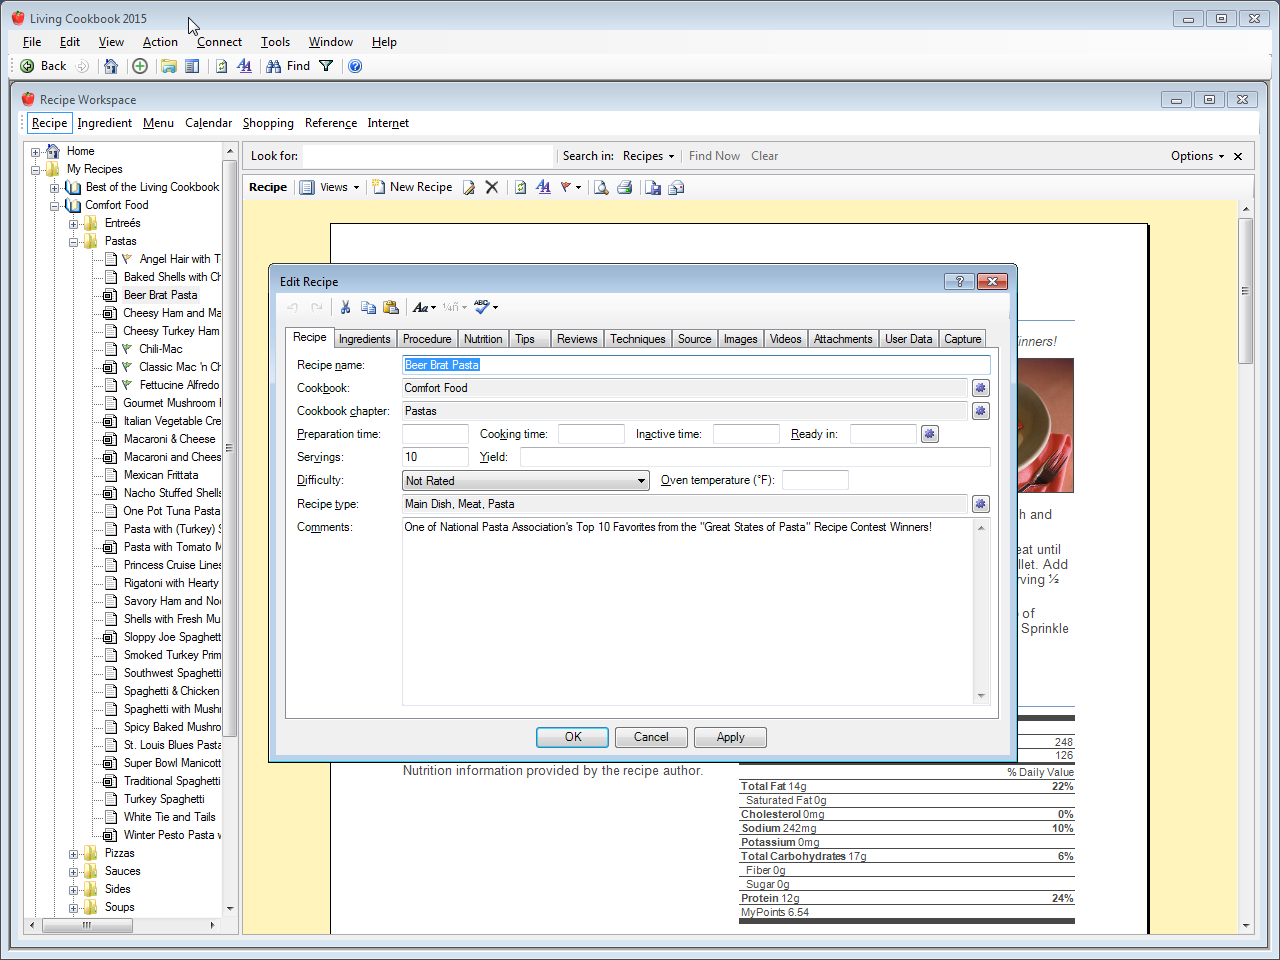Click the gear button next to Ready in
Viewport: 1280px width, 960px height.
[x=930, y=434]
